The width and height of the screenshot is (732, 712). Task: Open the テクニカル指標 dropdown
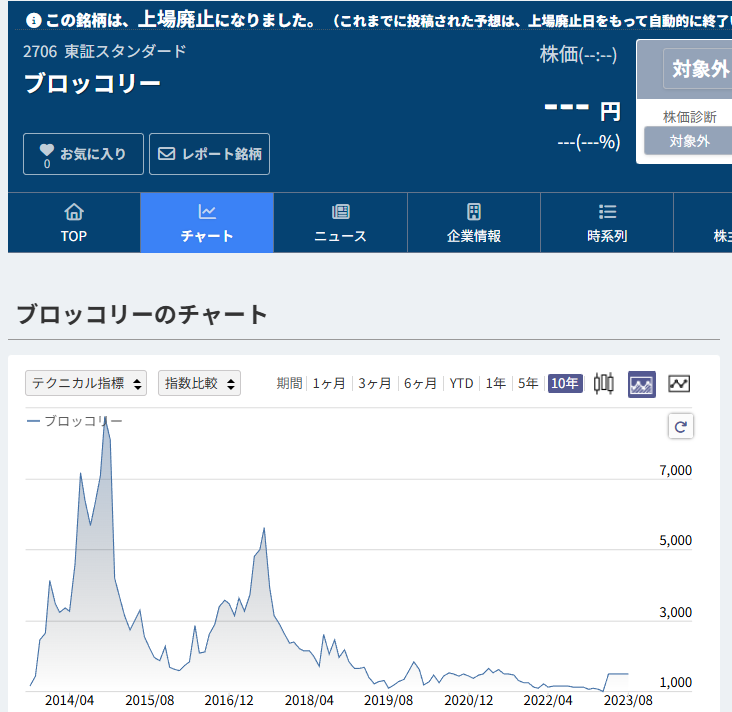point(86,383)
